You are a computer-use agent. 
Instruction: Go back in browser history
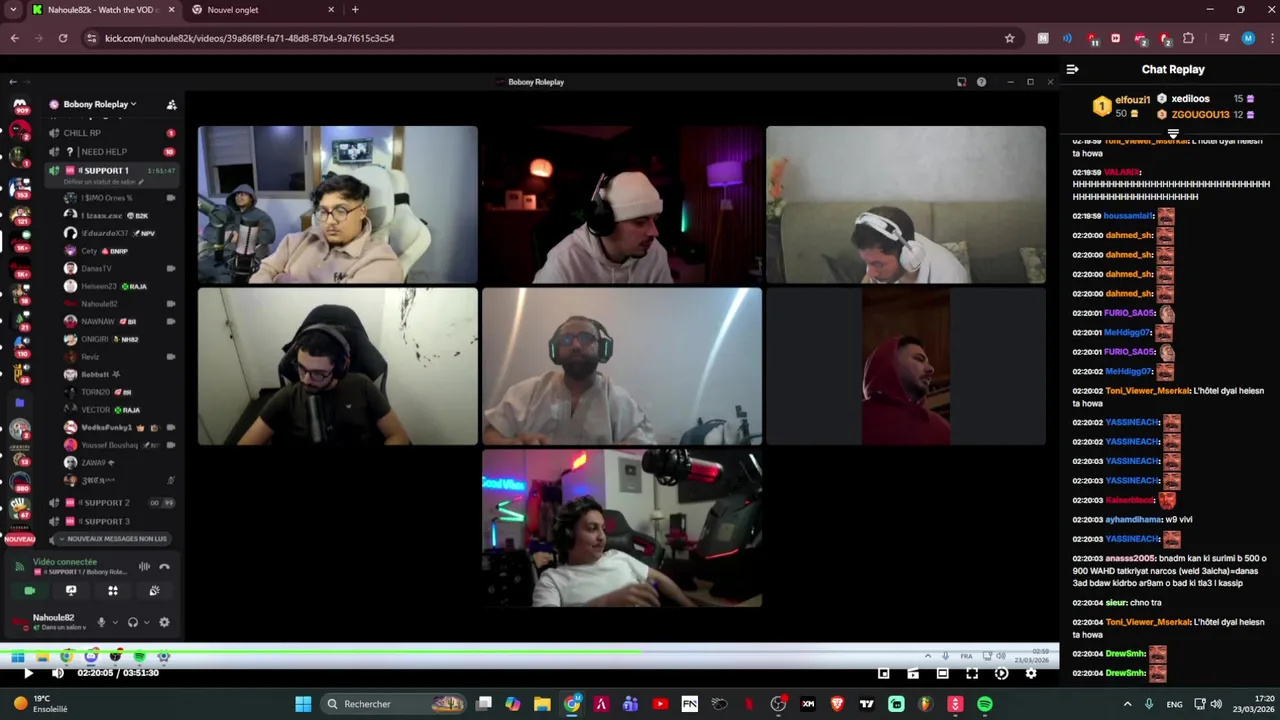[14, 38]
